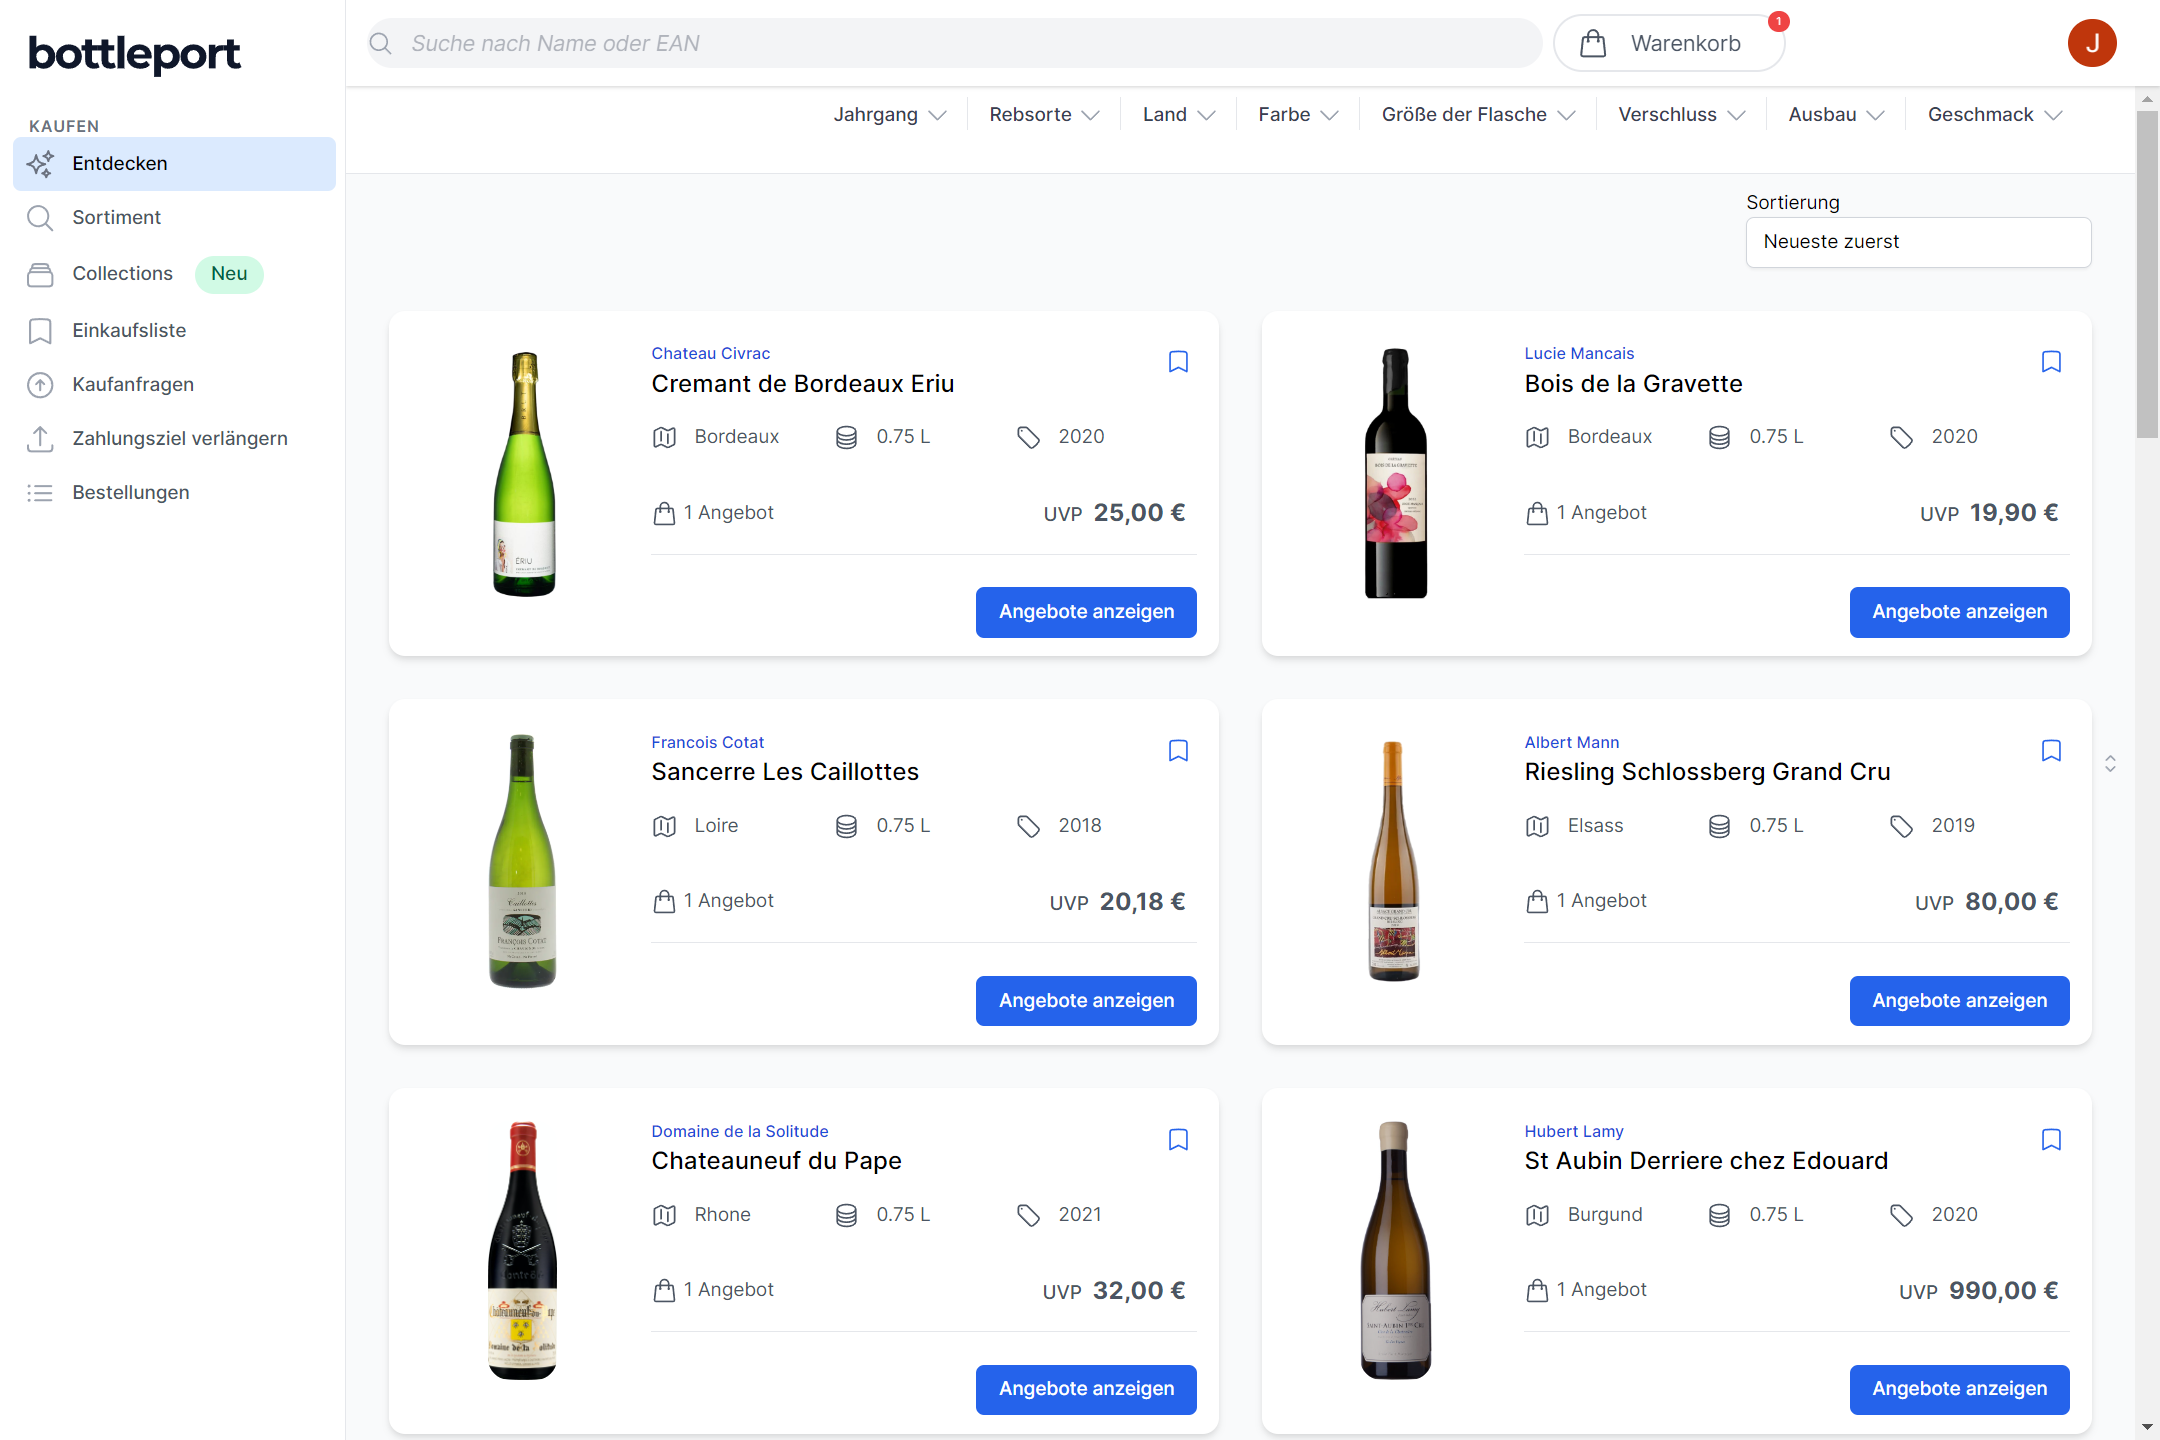The width and height of the screenshot is (2160, 1440).
Task: Click the Entdecken sparkle icon
Action: [40, 164]
